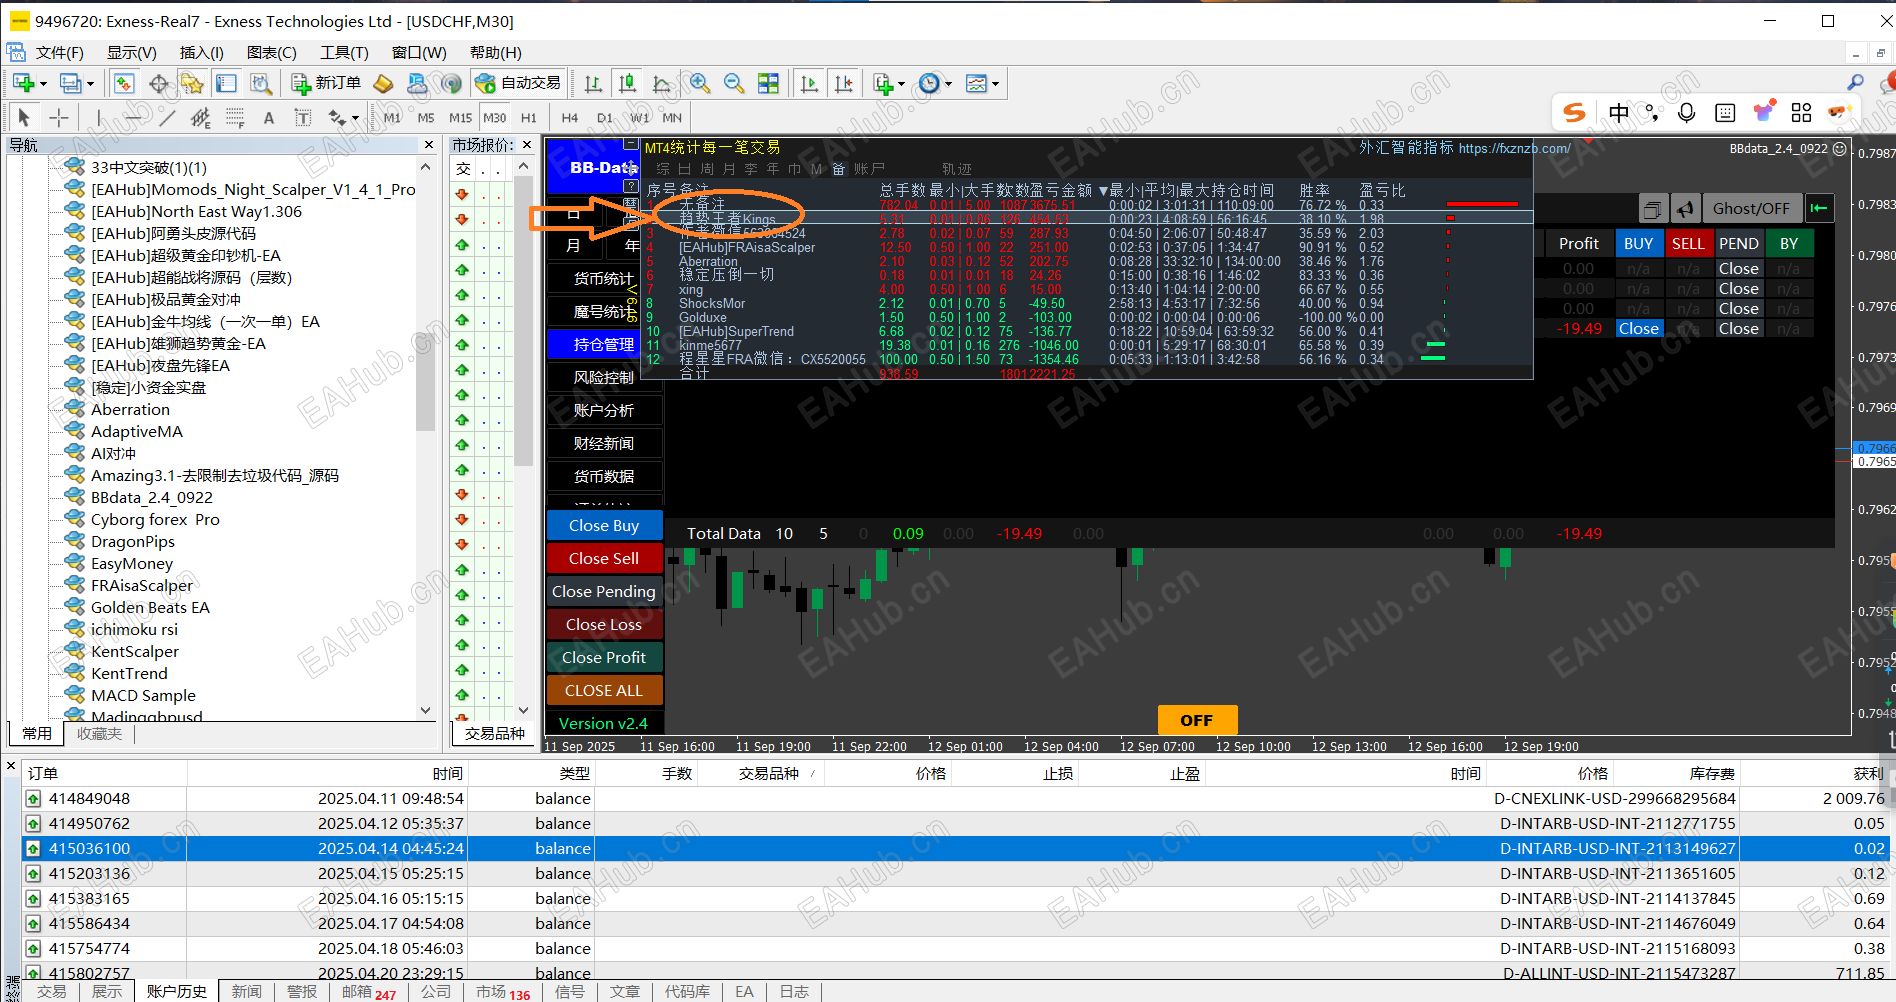Viewport: 1896px width, 1002px height.
Task: Switch timeframe to M15
Action: click(x=460, y=118)
